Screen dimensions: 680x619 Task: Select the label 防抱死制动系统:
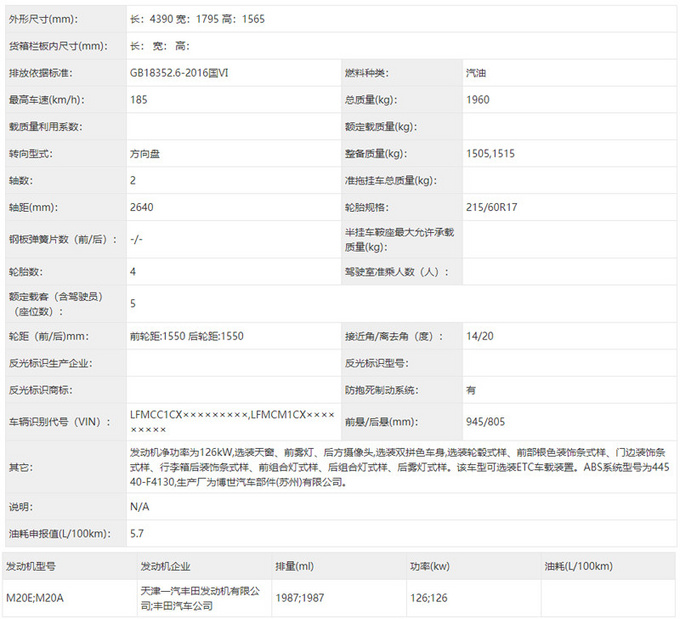click(382, 390)
